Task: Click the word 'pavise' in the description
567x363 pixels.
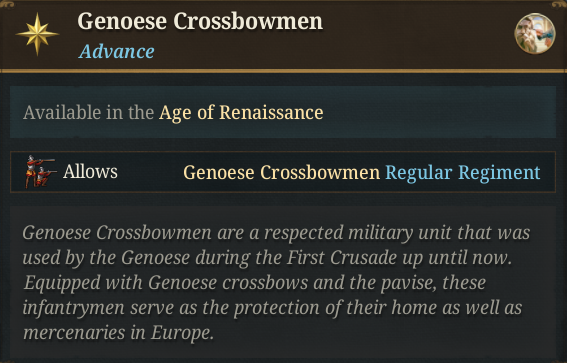Action: coord(407,283)
